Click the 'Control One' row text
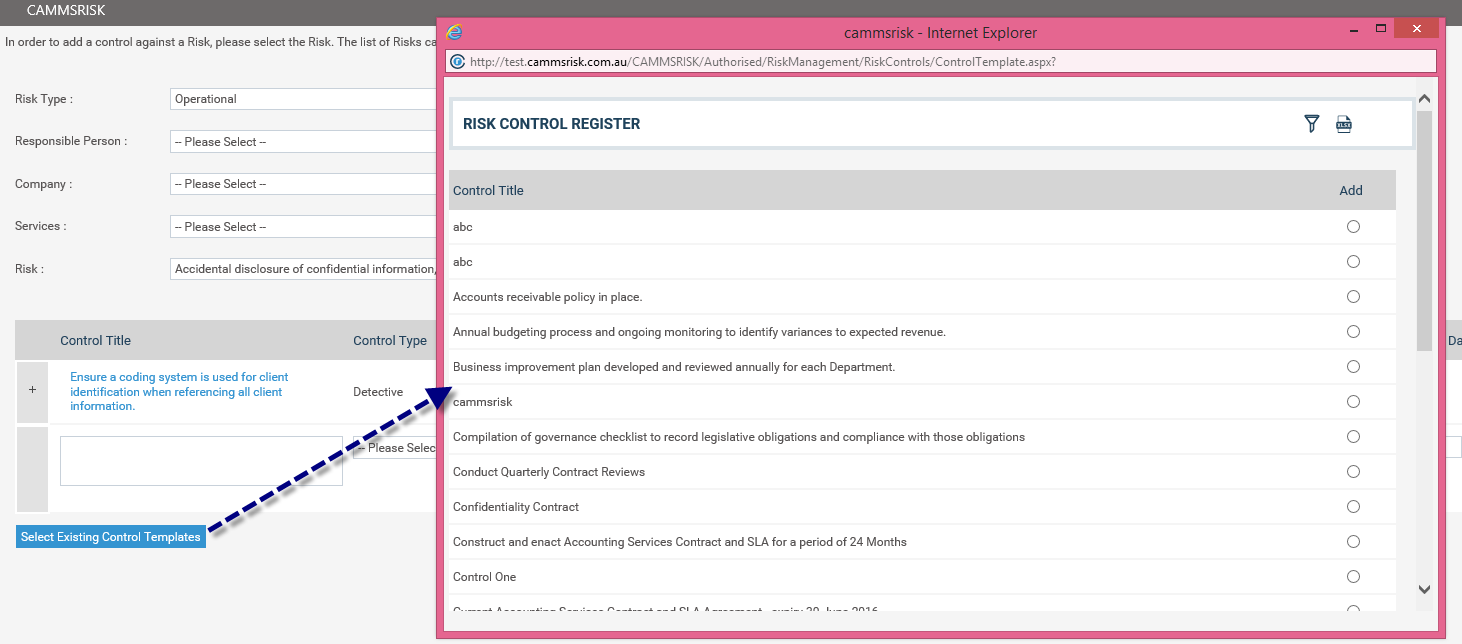The image size is (1462, 644). click(485, 577)
